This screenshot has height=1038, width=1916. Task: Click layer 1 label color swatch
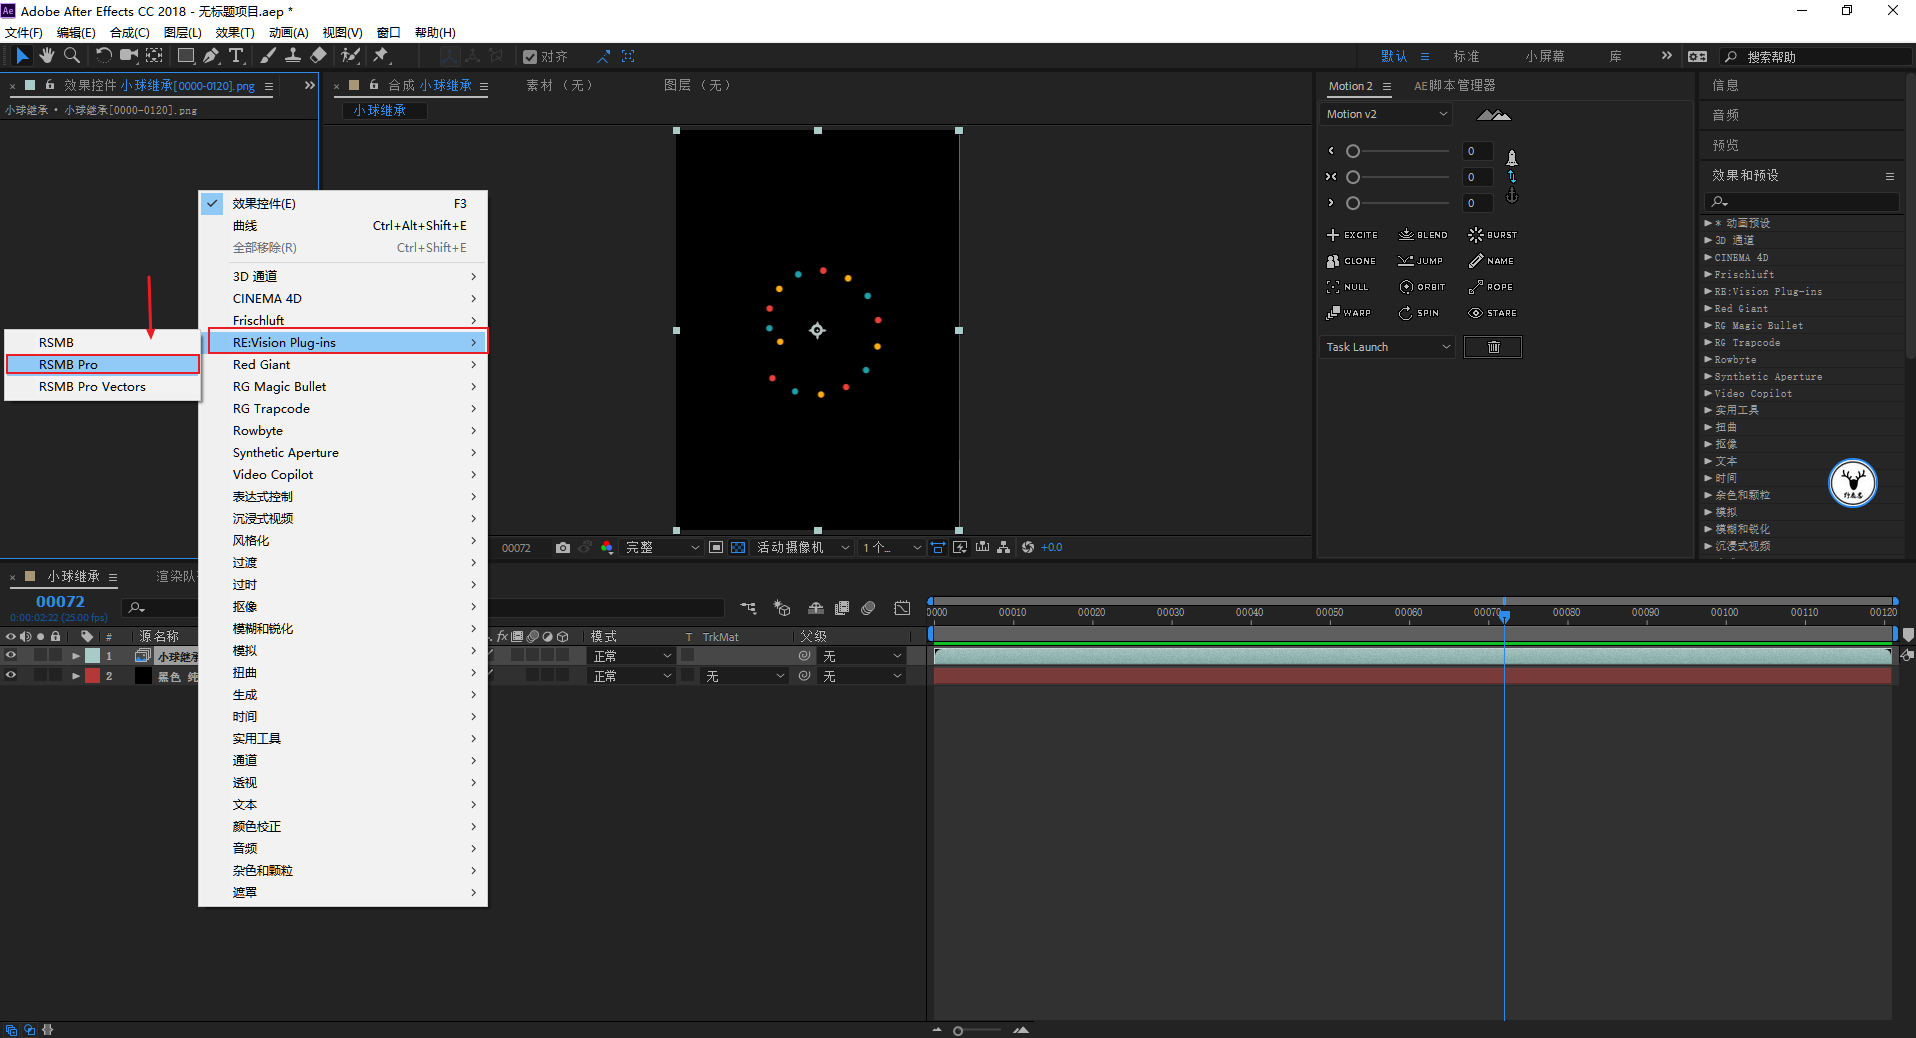[92, 656]
